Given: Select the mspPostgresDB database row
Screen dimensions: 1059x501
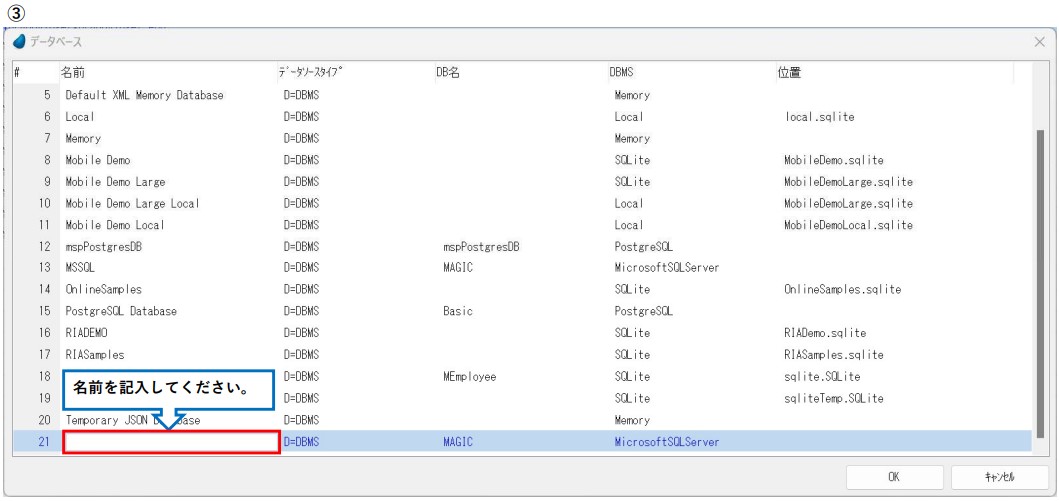Looking at the screenshot, I should pyautogui.click(x=106, y=247).
